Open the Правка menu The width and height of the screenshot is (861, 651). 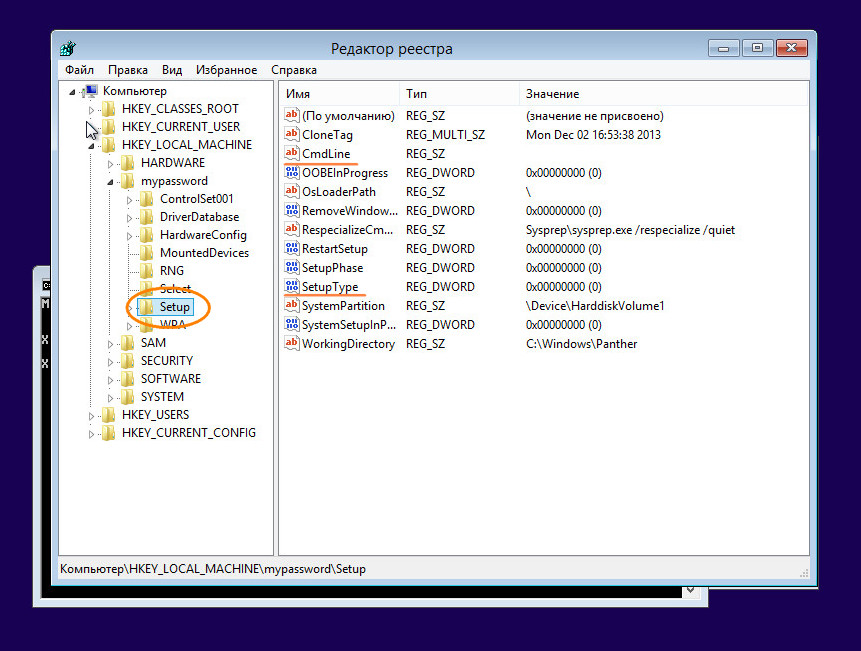(x=128, y=70)
